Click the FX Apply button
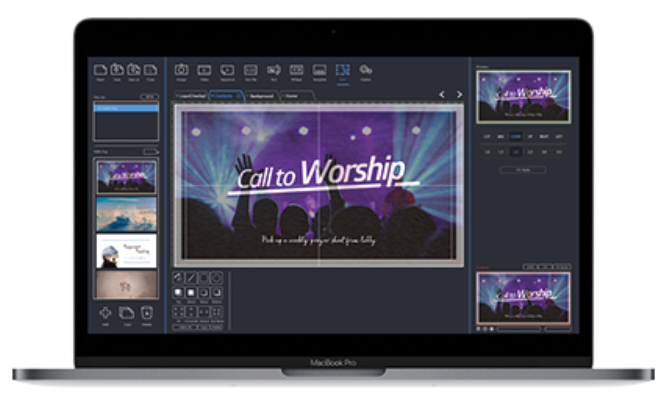670x405 pixels. (x=523, y=170)
